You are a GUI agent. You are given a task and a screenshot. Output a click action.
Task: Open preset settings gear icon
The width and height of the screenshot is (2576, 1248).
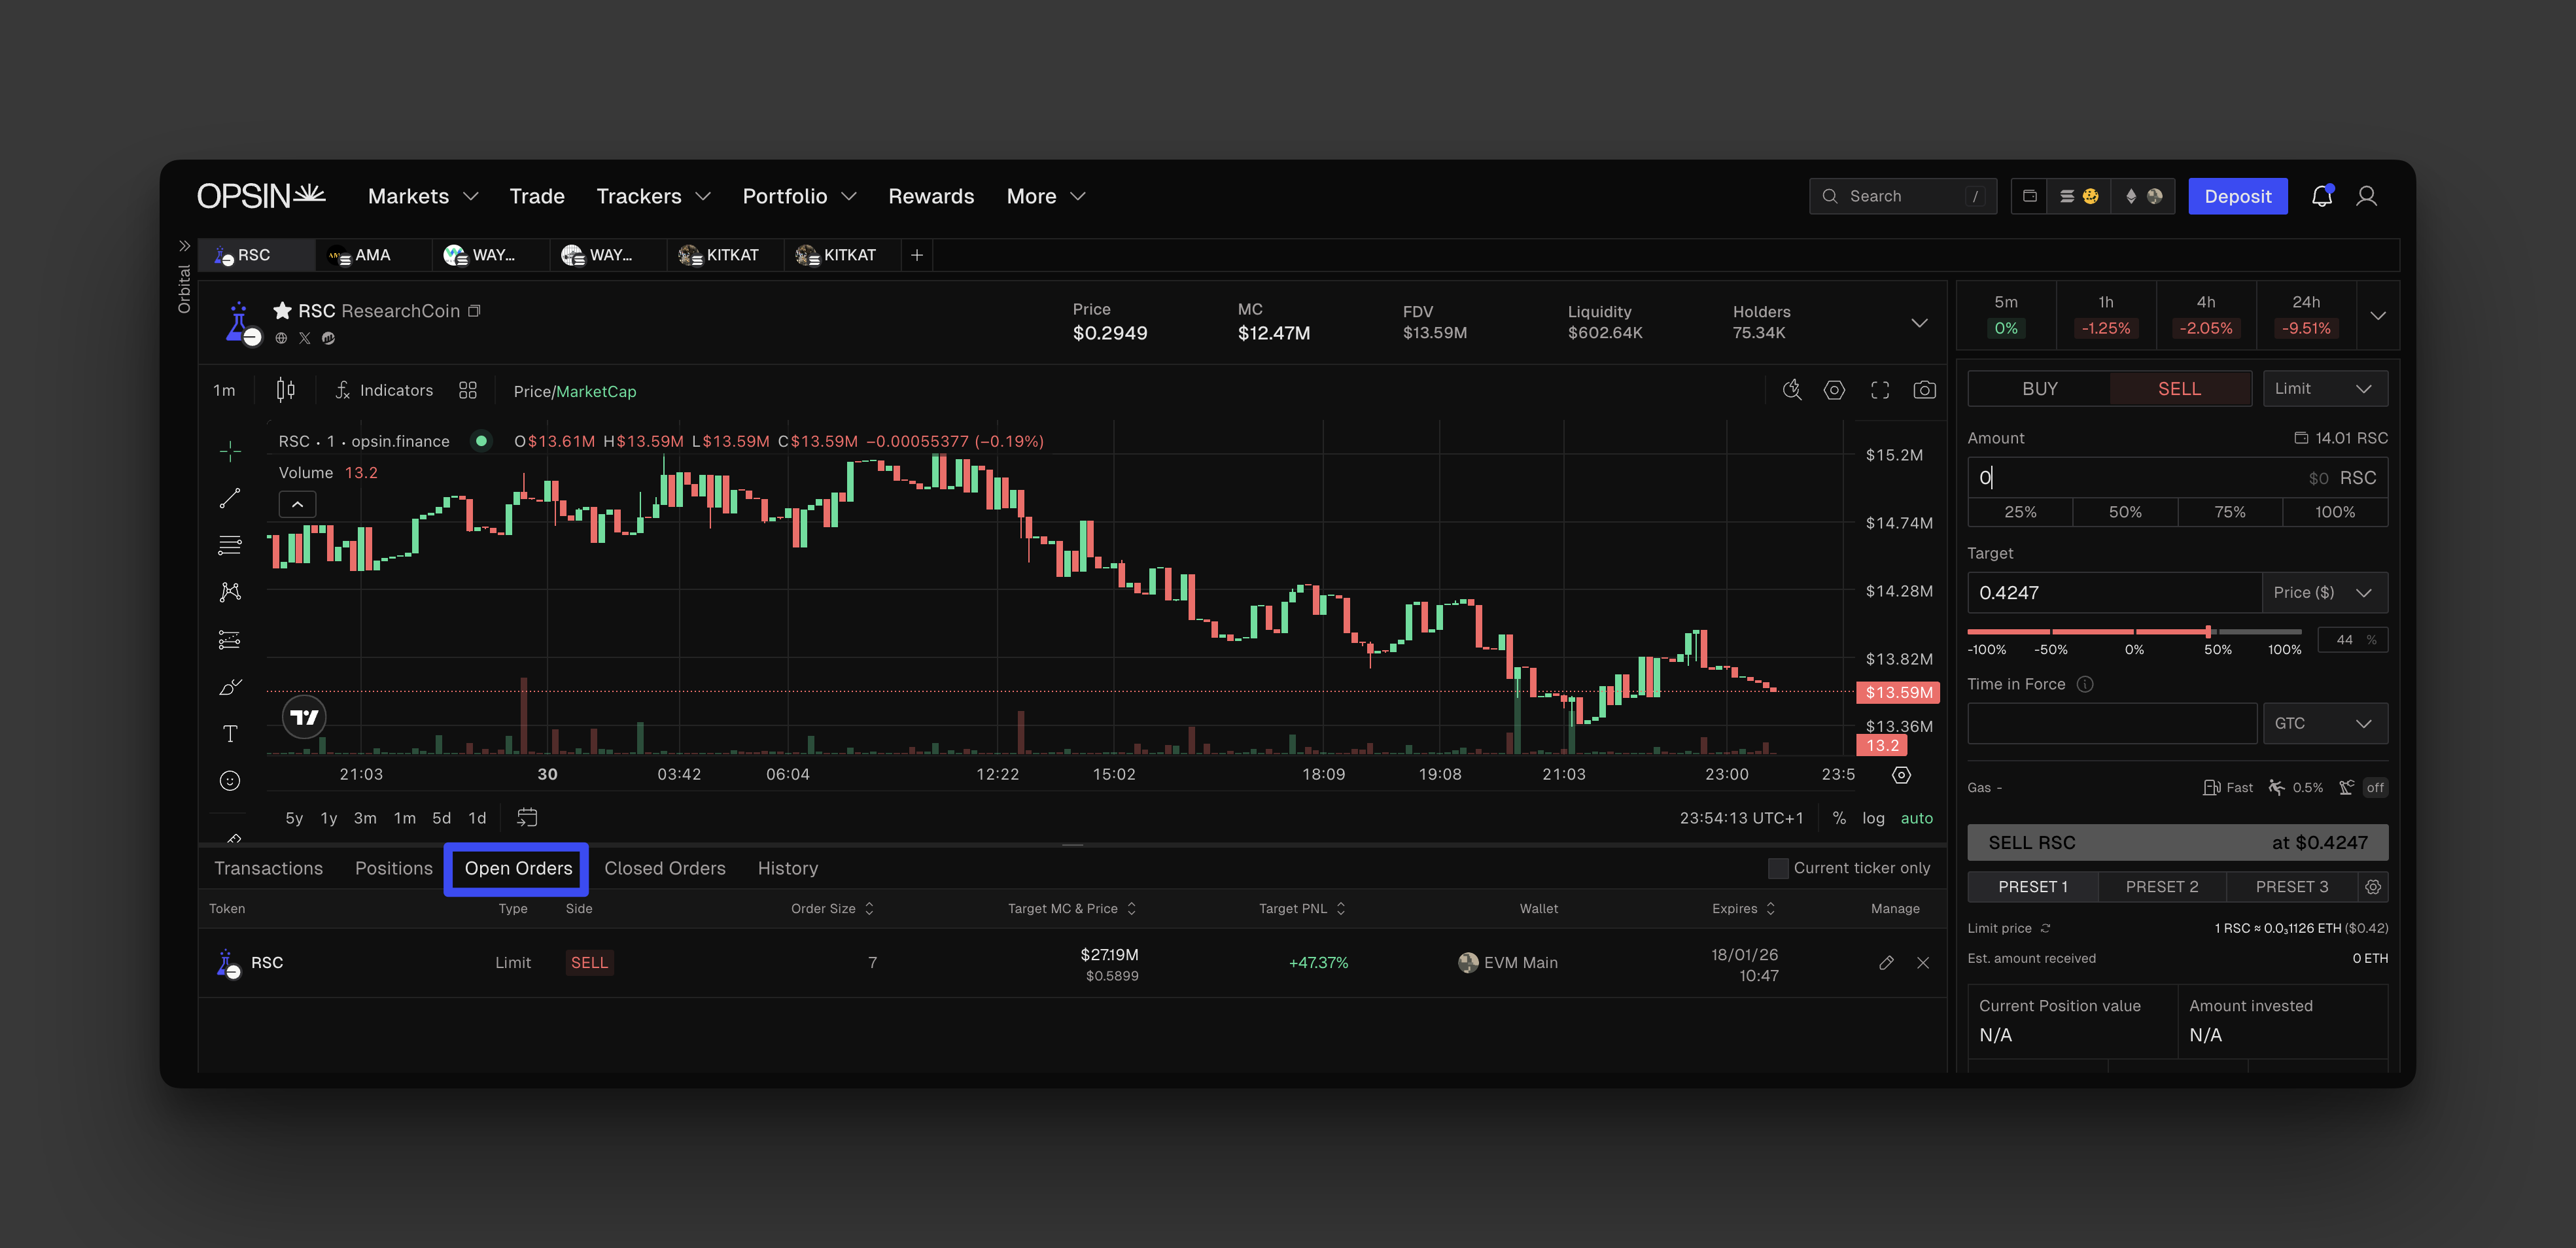[x=2373, y=887]
